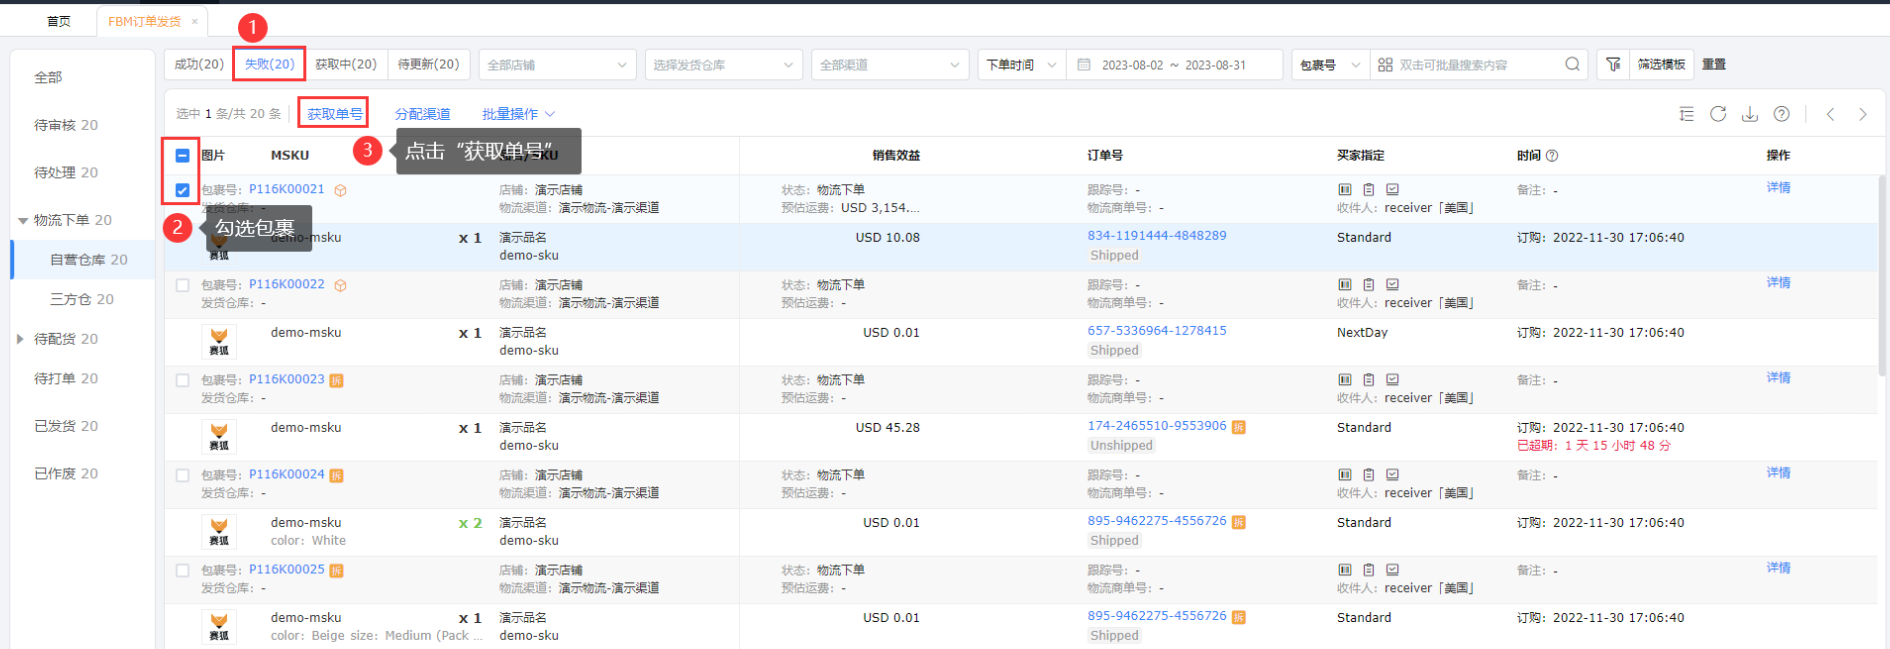Click the split badge beside P116K00023
Viewport: 1890px width, 649px height.
[337, 380]
